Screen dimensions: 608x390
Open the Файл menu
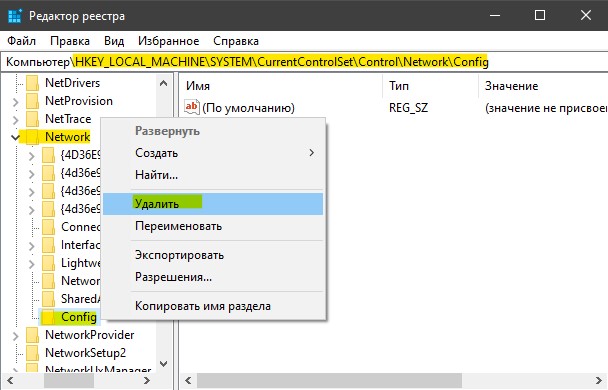21,41
